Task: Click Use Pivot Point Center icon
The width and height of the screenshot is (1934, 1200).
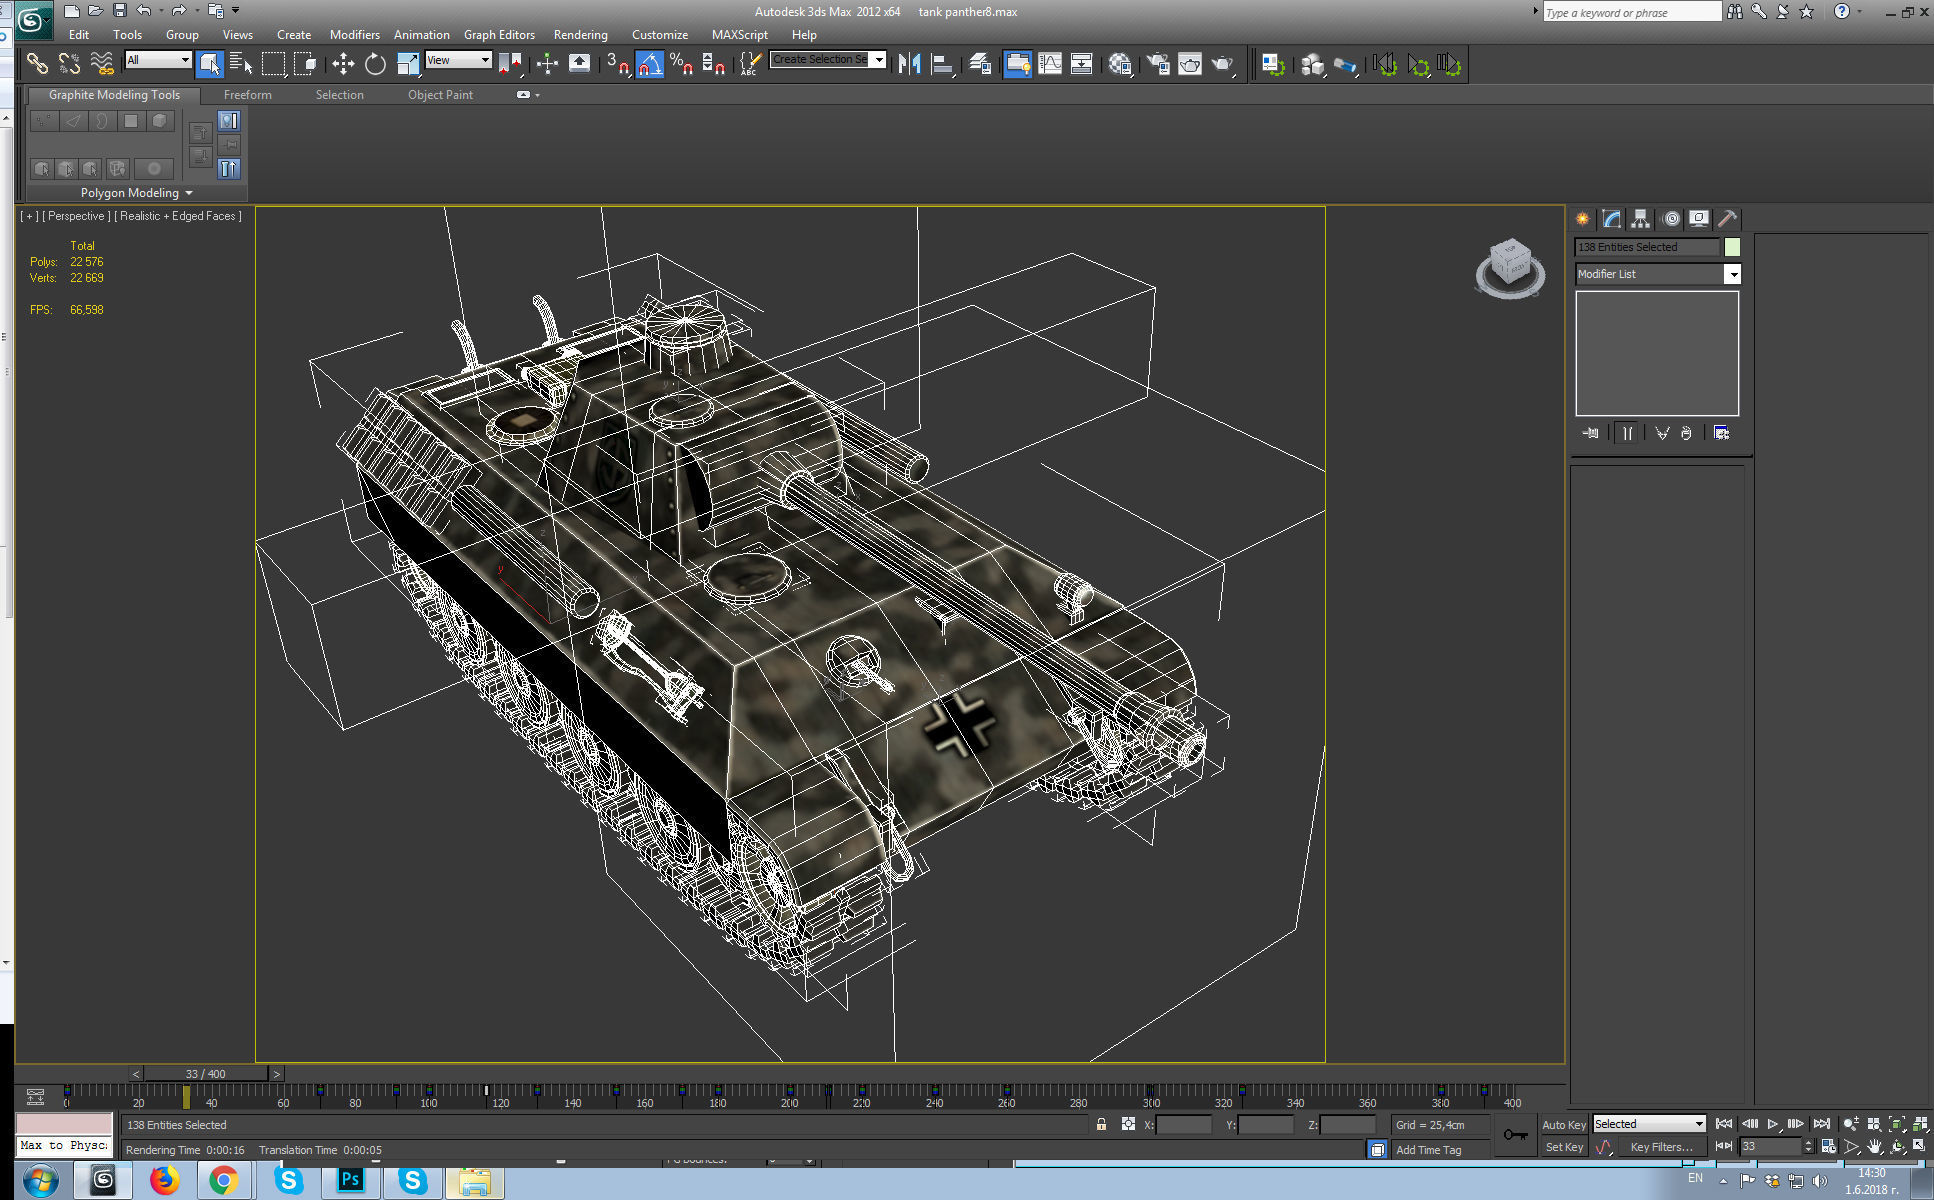Action: (510, 64)
